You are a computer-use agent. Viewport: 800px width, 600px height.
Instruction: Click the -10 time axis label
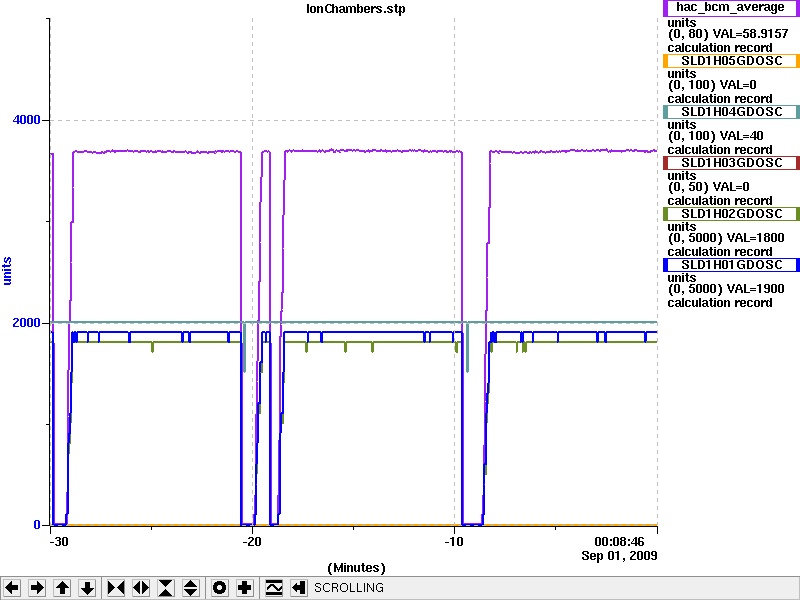[x=454, y=542]
